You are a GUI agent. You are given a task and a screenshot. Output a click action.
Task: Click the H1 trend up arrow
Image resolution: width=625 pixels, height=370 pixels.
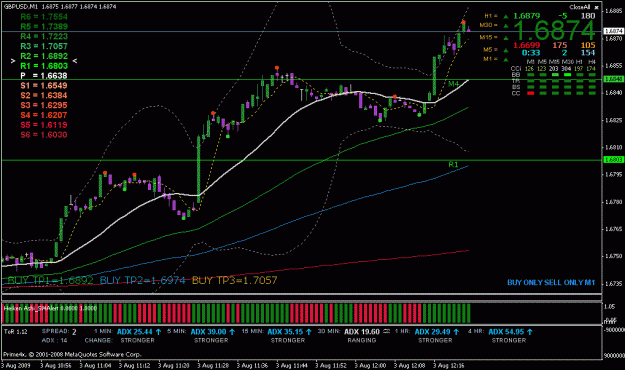[505, 16]
